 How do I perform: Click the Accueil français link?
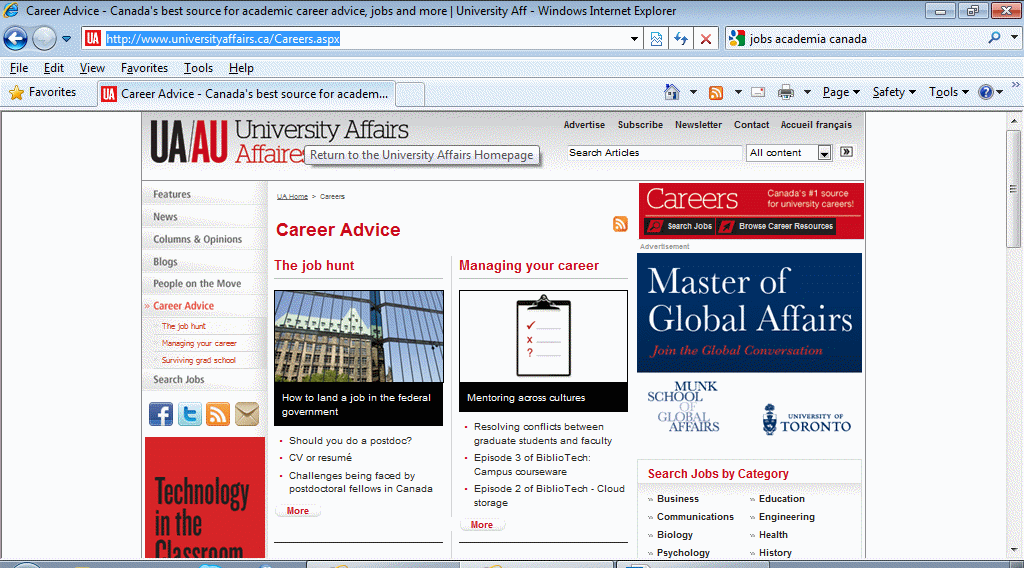(x=816, y=125)
